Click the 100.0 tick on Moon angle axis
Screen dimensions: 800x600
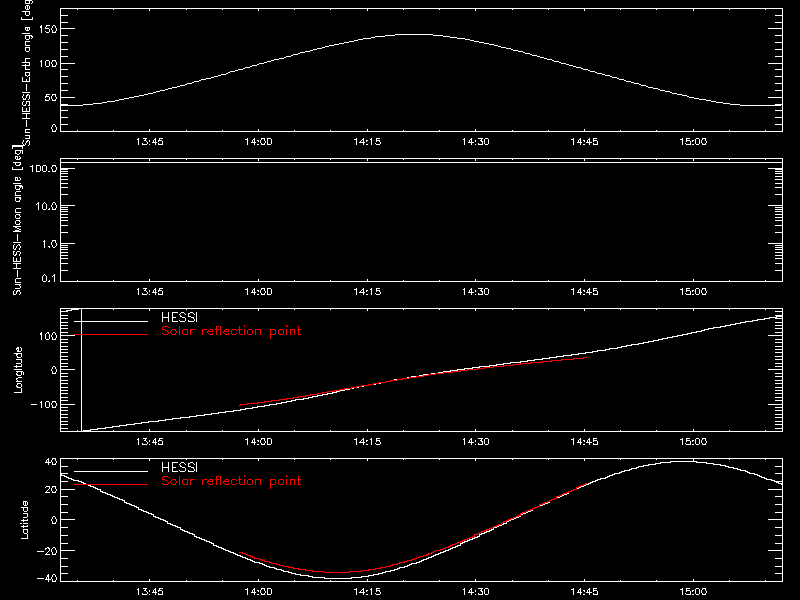43,168
